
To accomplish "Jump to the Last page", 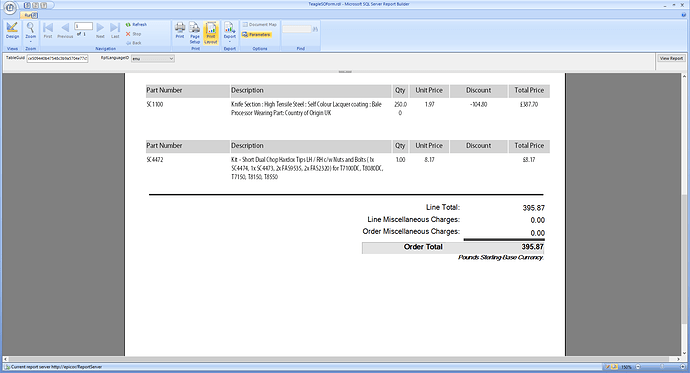I will click(115, 30).
